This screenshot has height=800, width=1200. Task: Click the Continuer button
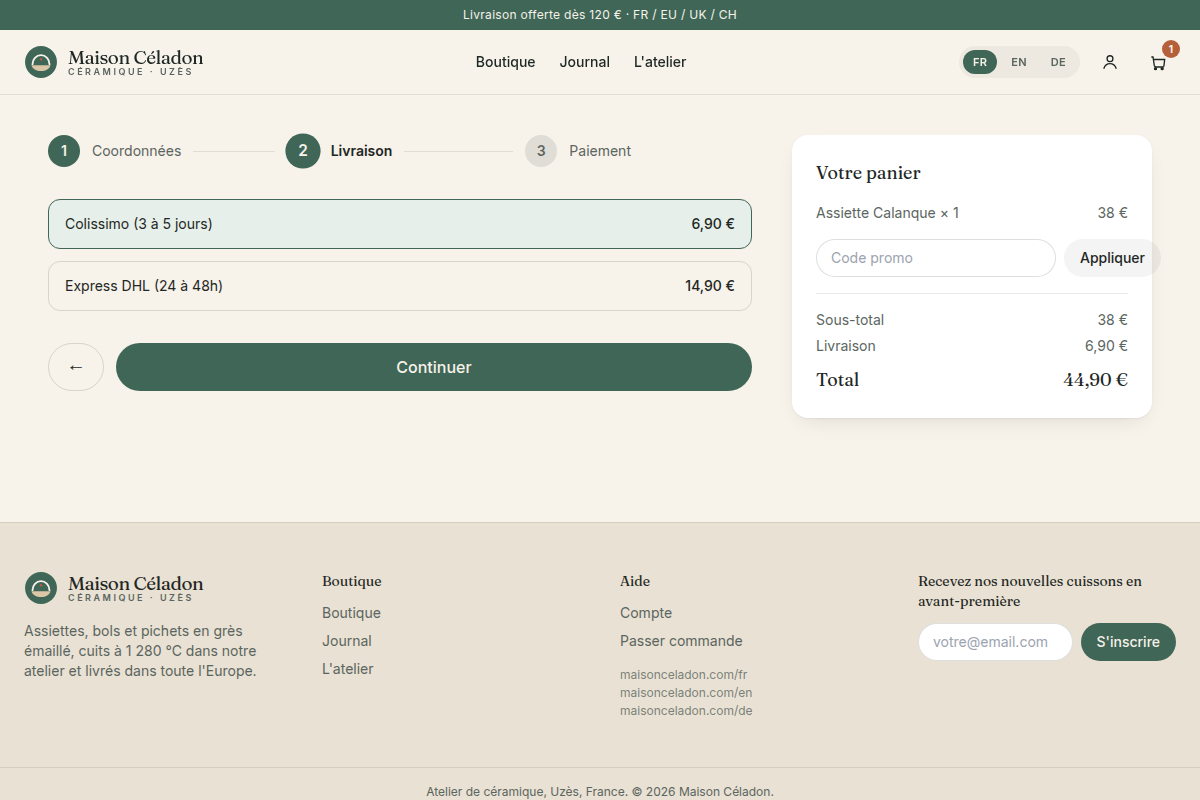point(434,367)
